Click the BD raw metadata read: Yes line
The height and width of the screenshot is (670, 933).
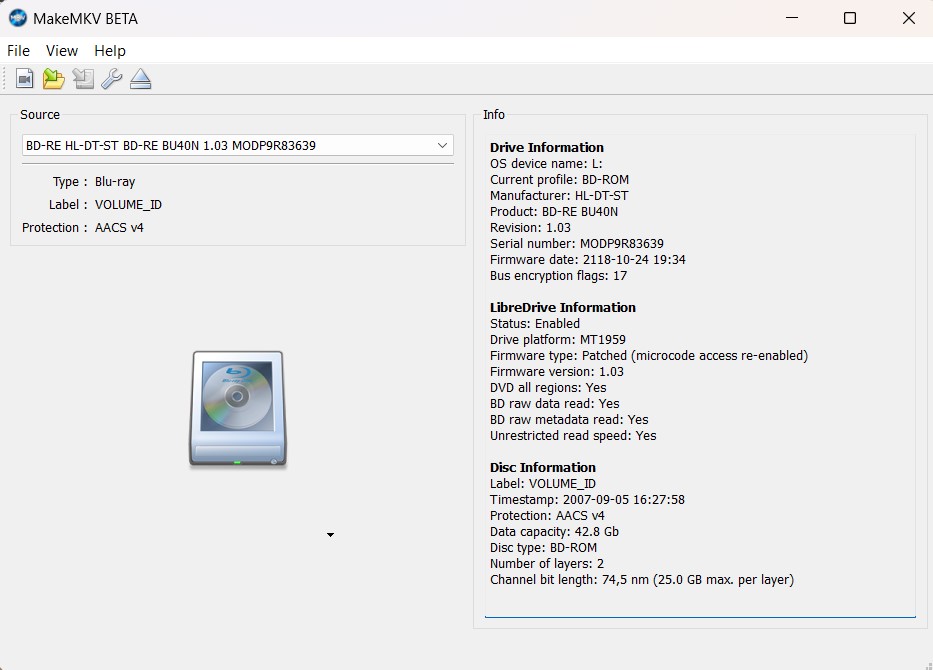coord(569,420)
